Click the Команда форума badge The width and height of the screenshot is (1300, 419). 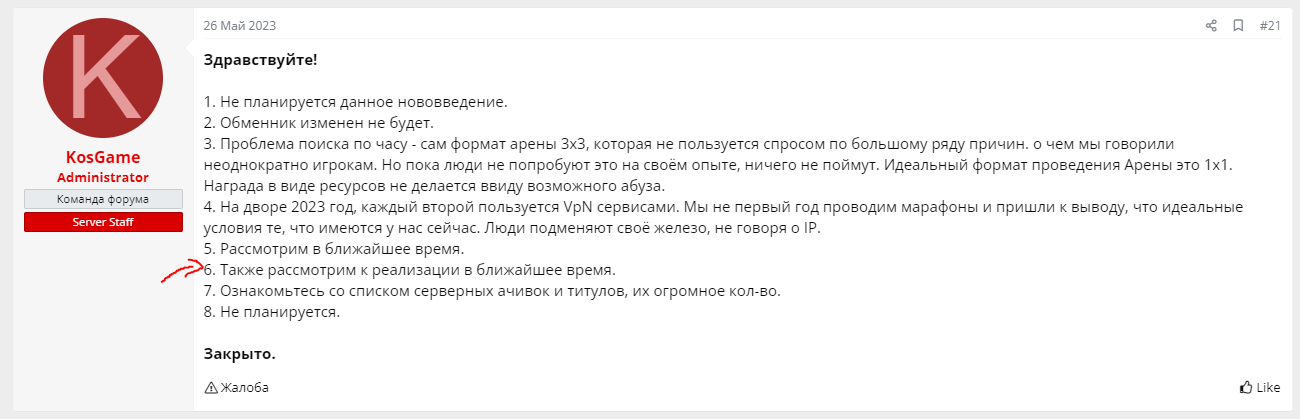(x=102, y=199)
